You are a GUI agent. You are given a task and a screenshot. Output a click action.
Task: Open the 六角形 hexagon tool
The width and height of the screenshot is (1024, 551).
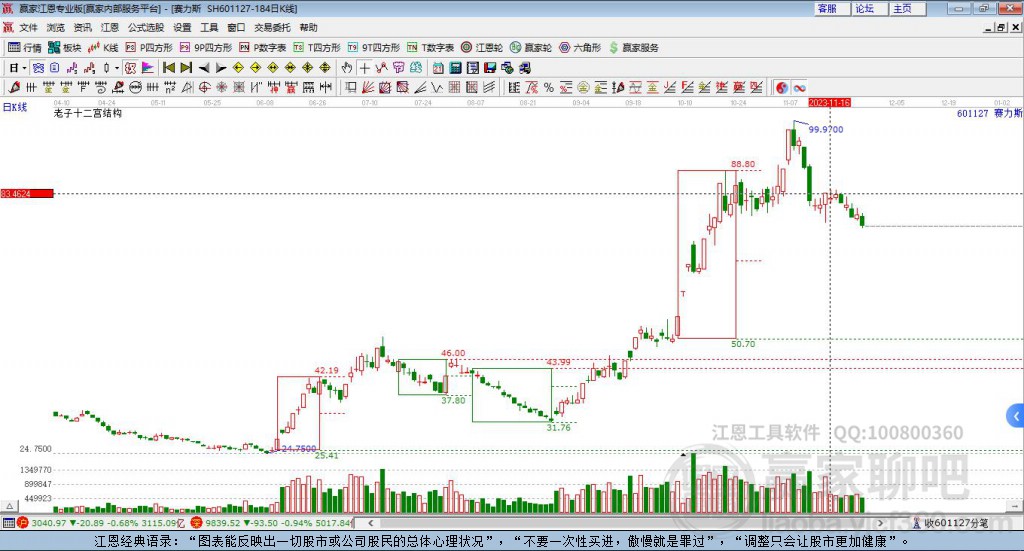coord(580,48)
